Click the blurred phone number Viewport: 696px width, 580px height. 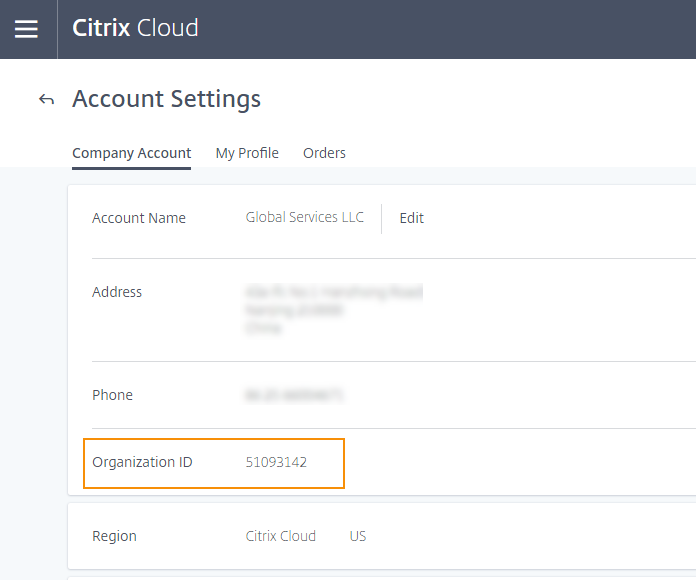[x=294, y=395]
